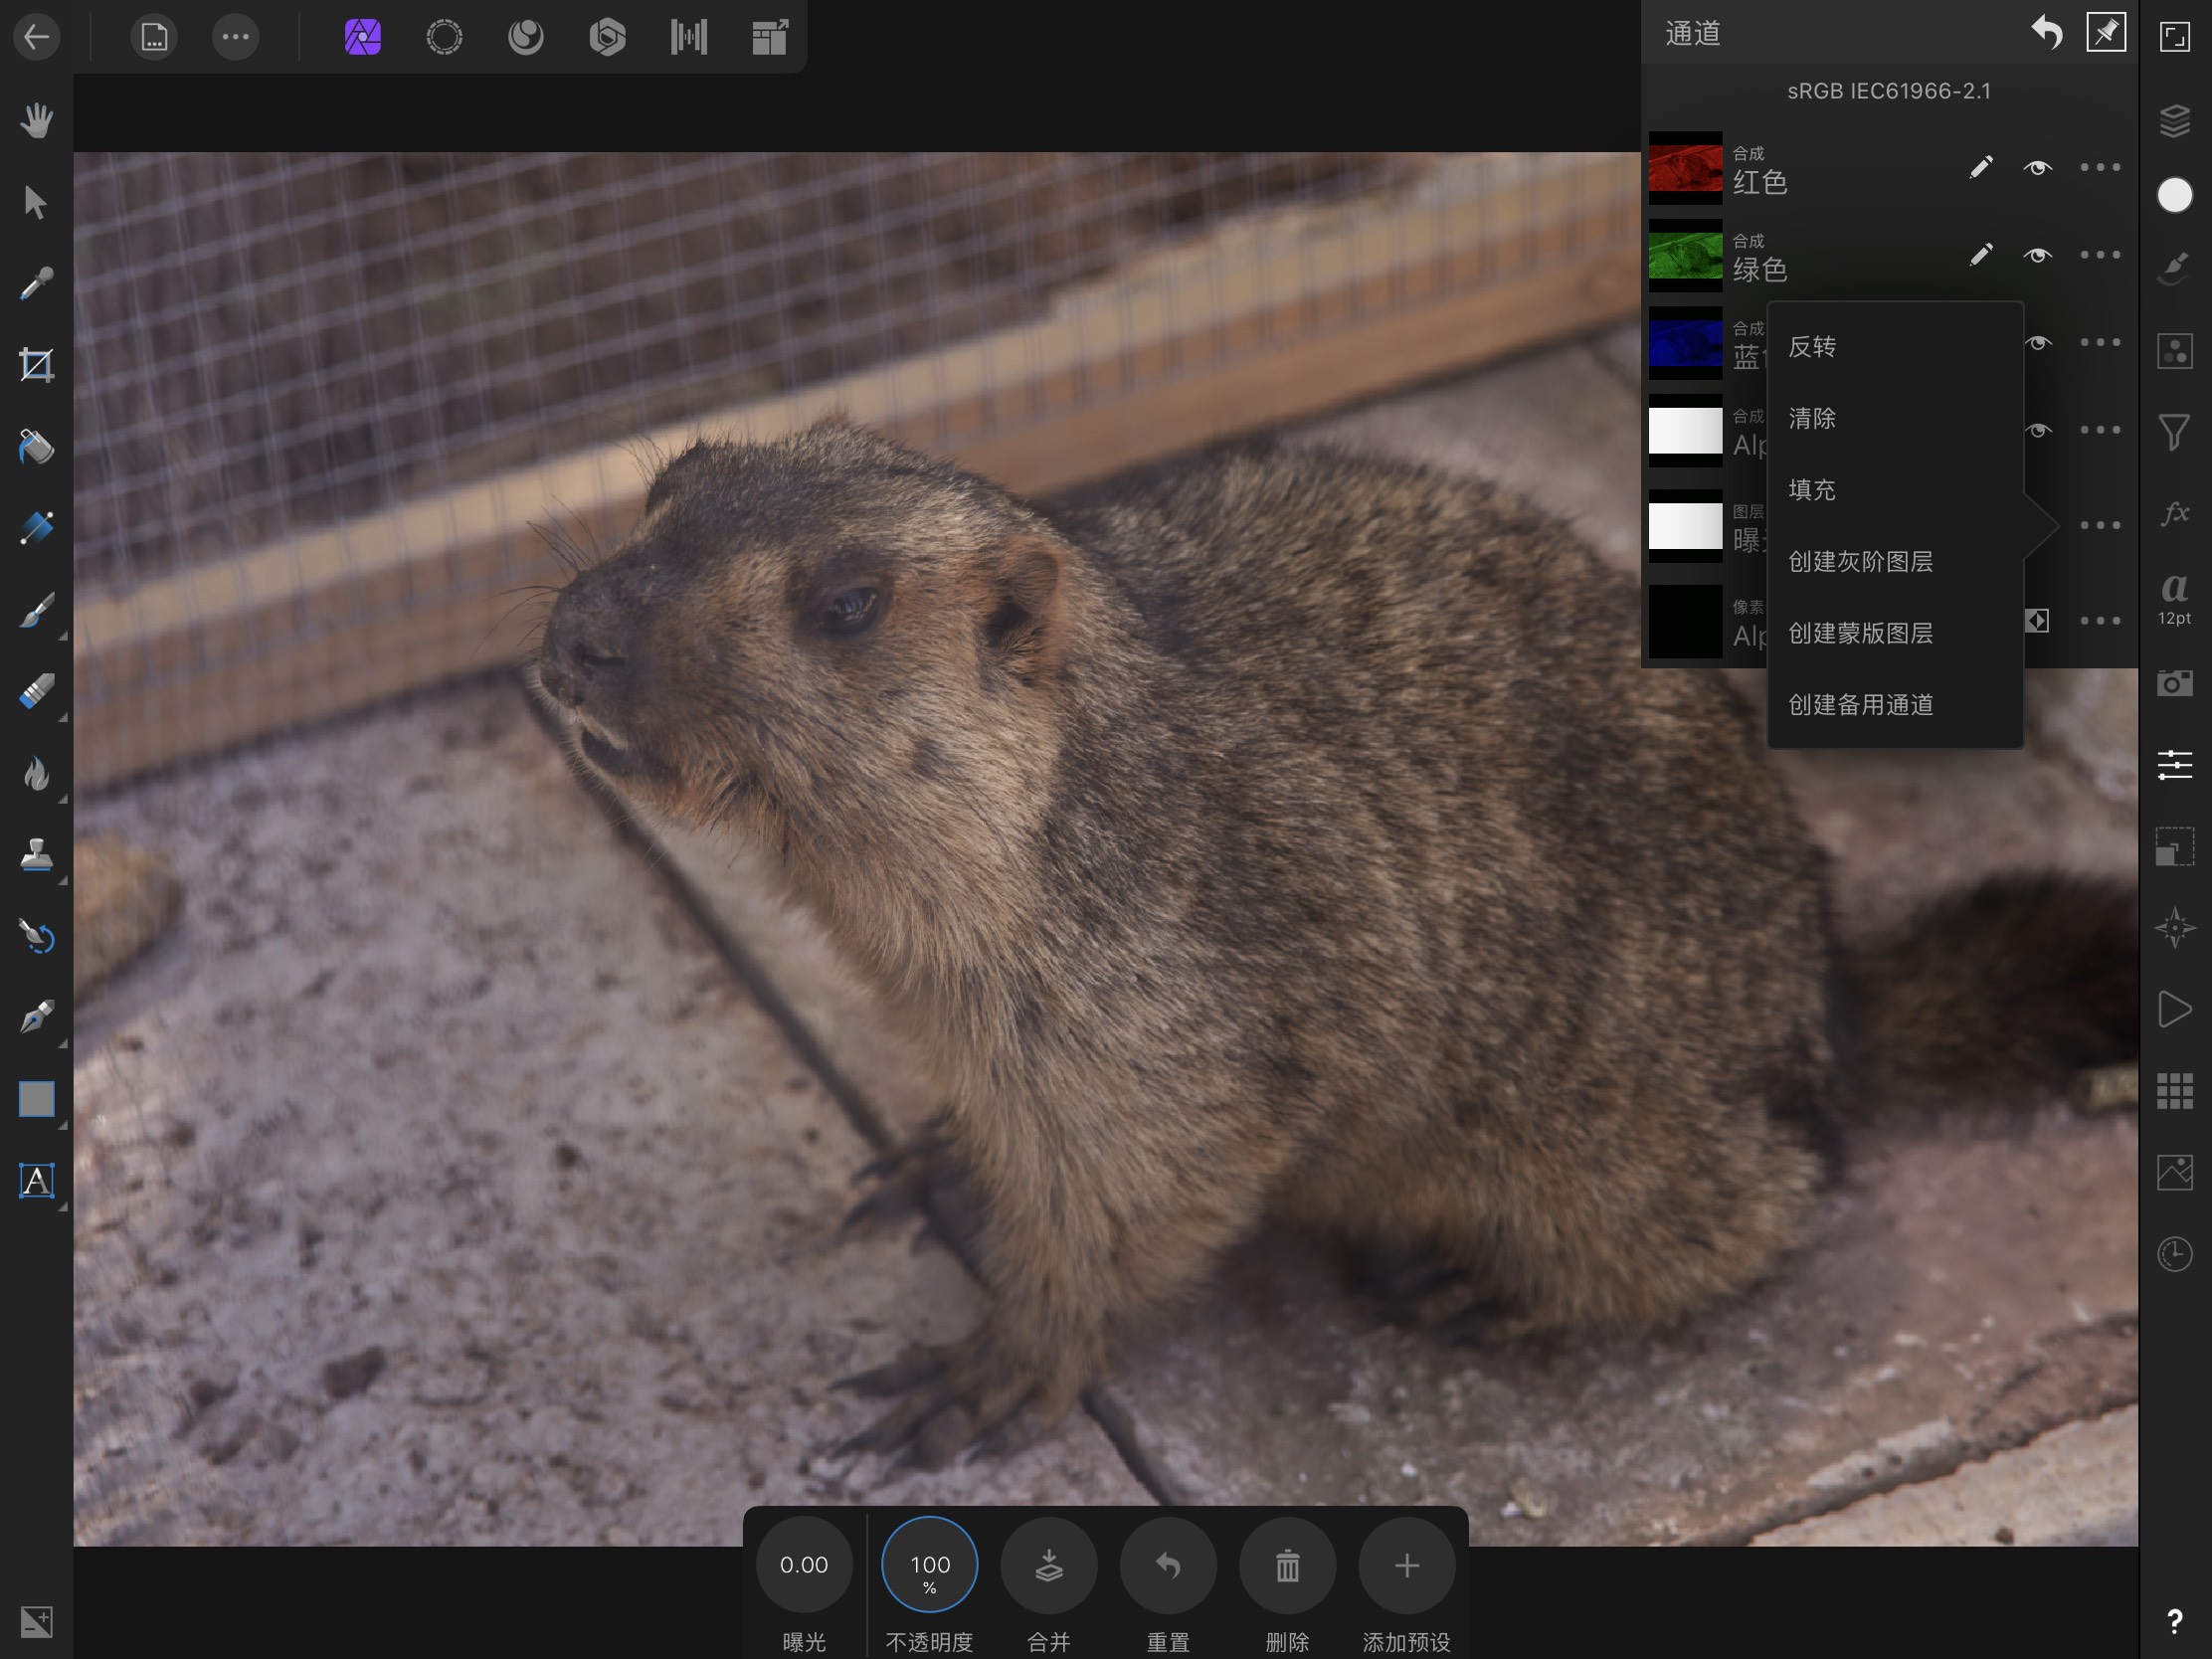Activate the Clone Stamp tool
This screenshot has width=2212, height=1659.
37,857
